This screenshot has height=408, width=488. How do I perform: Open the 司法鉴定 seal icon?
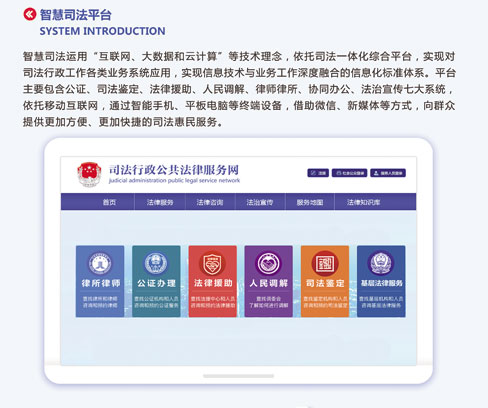[325, 264]
